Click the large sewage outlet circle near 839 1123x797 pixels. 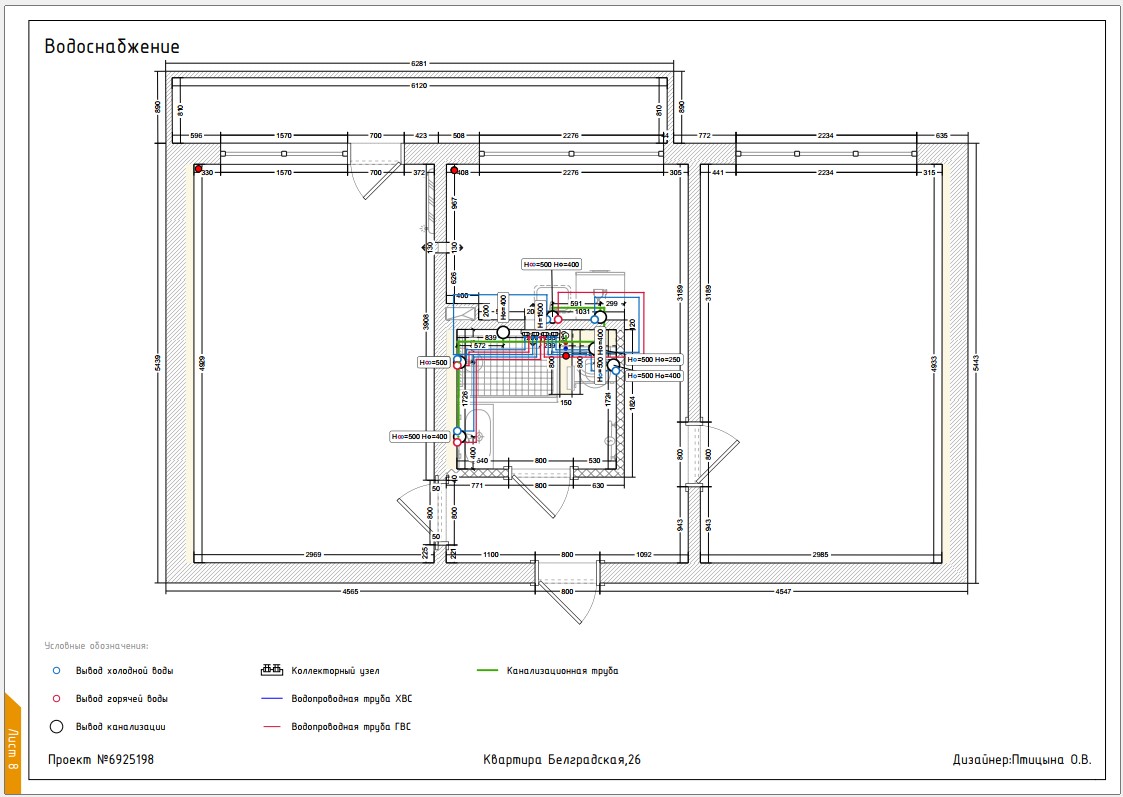tap(503, 332)
